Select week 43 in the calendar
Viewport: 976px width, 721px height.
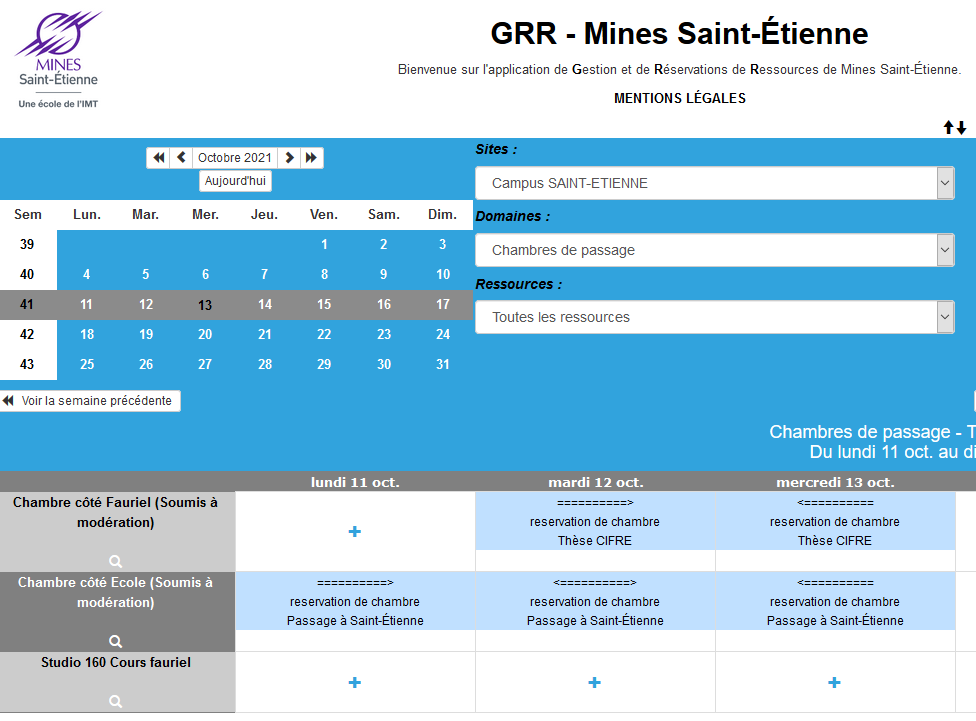pos(27,364)
